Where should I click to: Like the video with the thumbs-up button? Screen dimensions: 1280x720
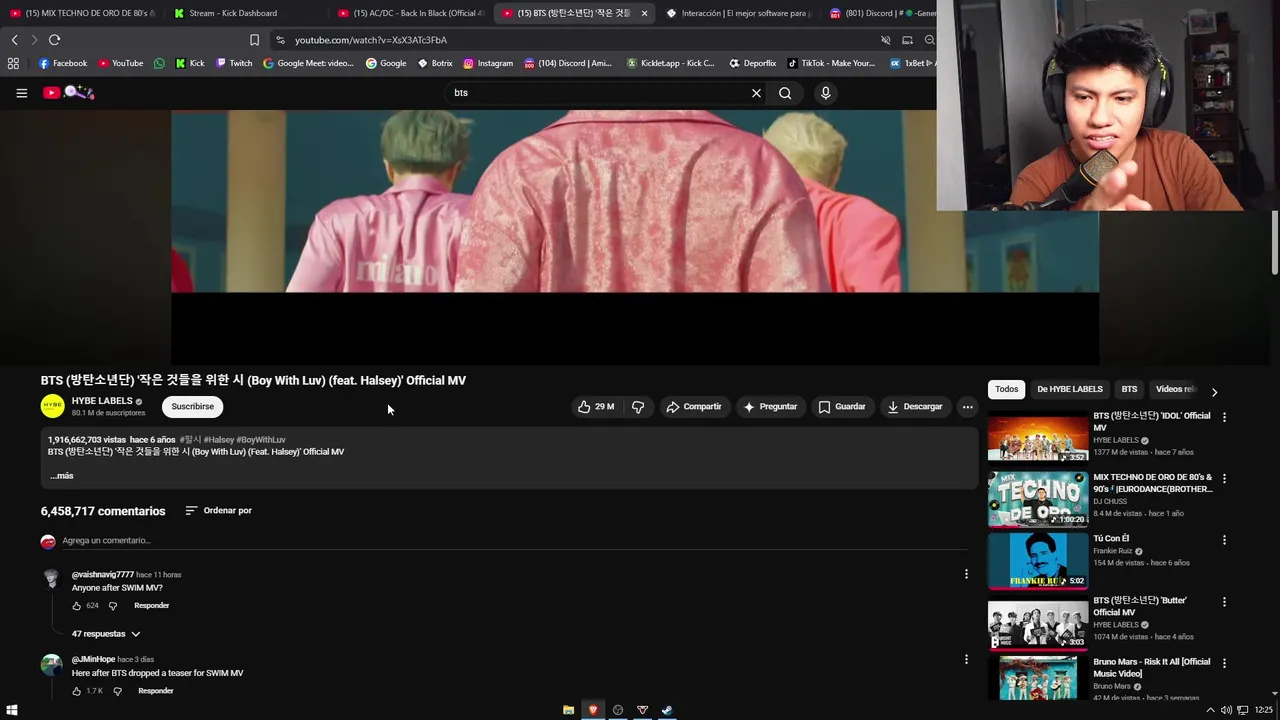tap(596, 407)
